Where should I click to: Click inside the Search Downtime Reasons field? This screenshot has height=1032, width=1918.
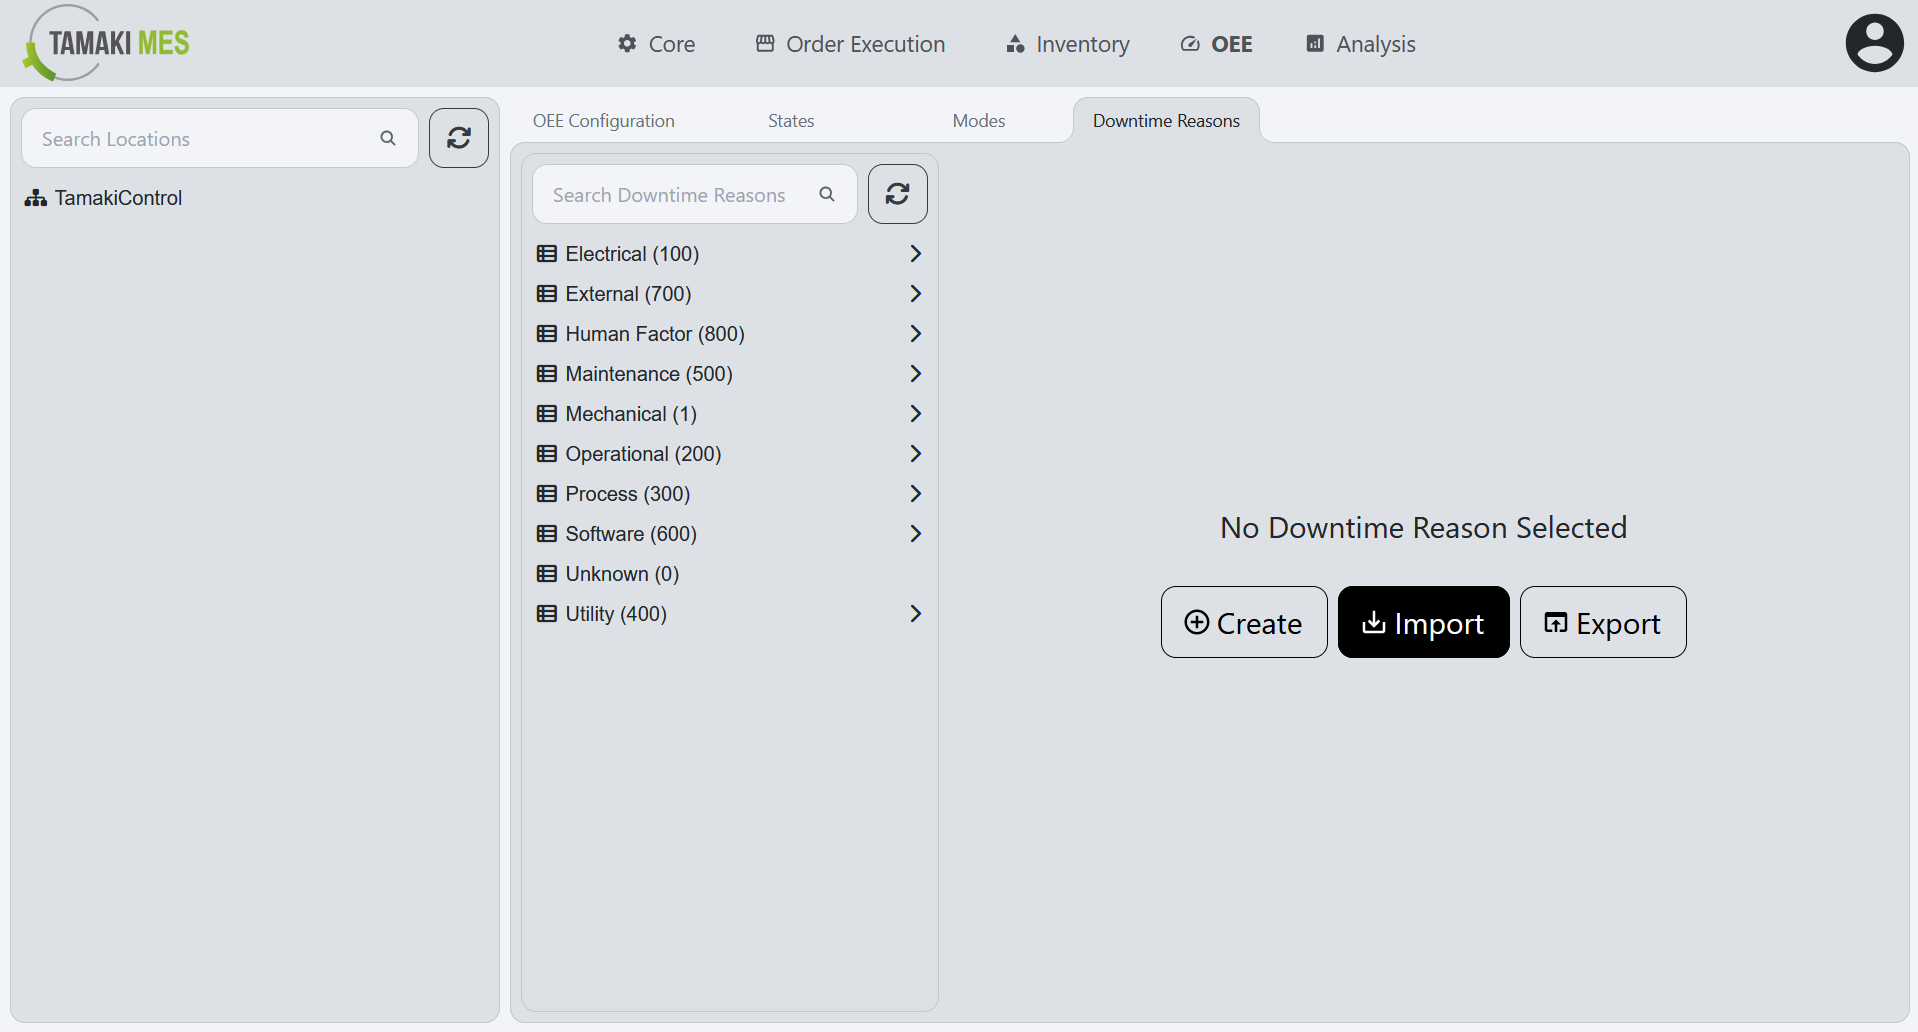click(670, 194)
